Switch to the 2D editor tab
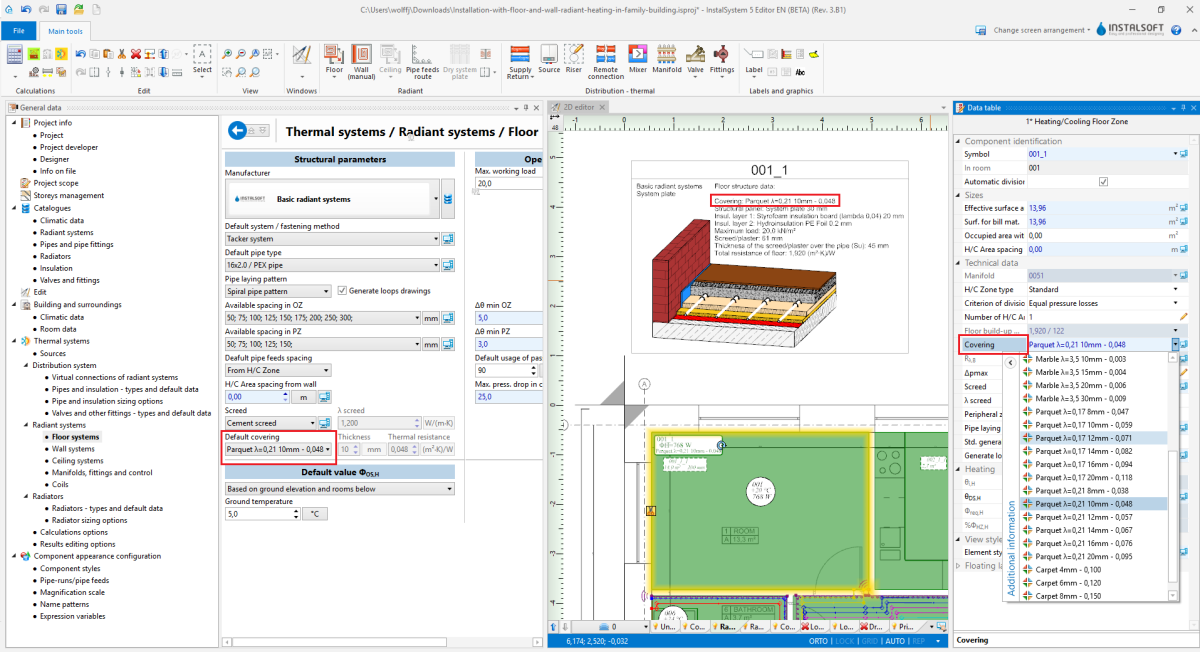Viewport: 1200px width, 652px height. coord(577,107)
